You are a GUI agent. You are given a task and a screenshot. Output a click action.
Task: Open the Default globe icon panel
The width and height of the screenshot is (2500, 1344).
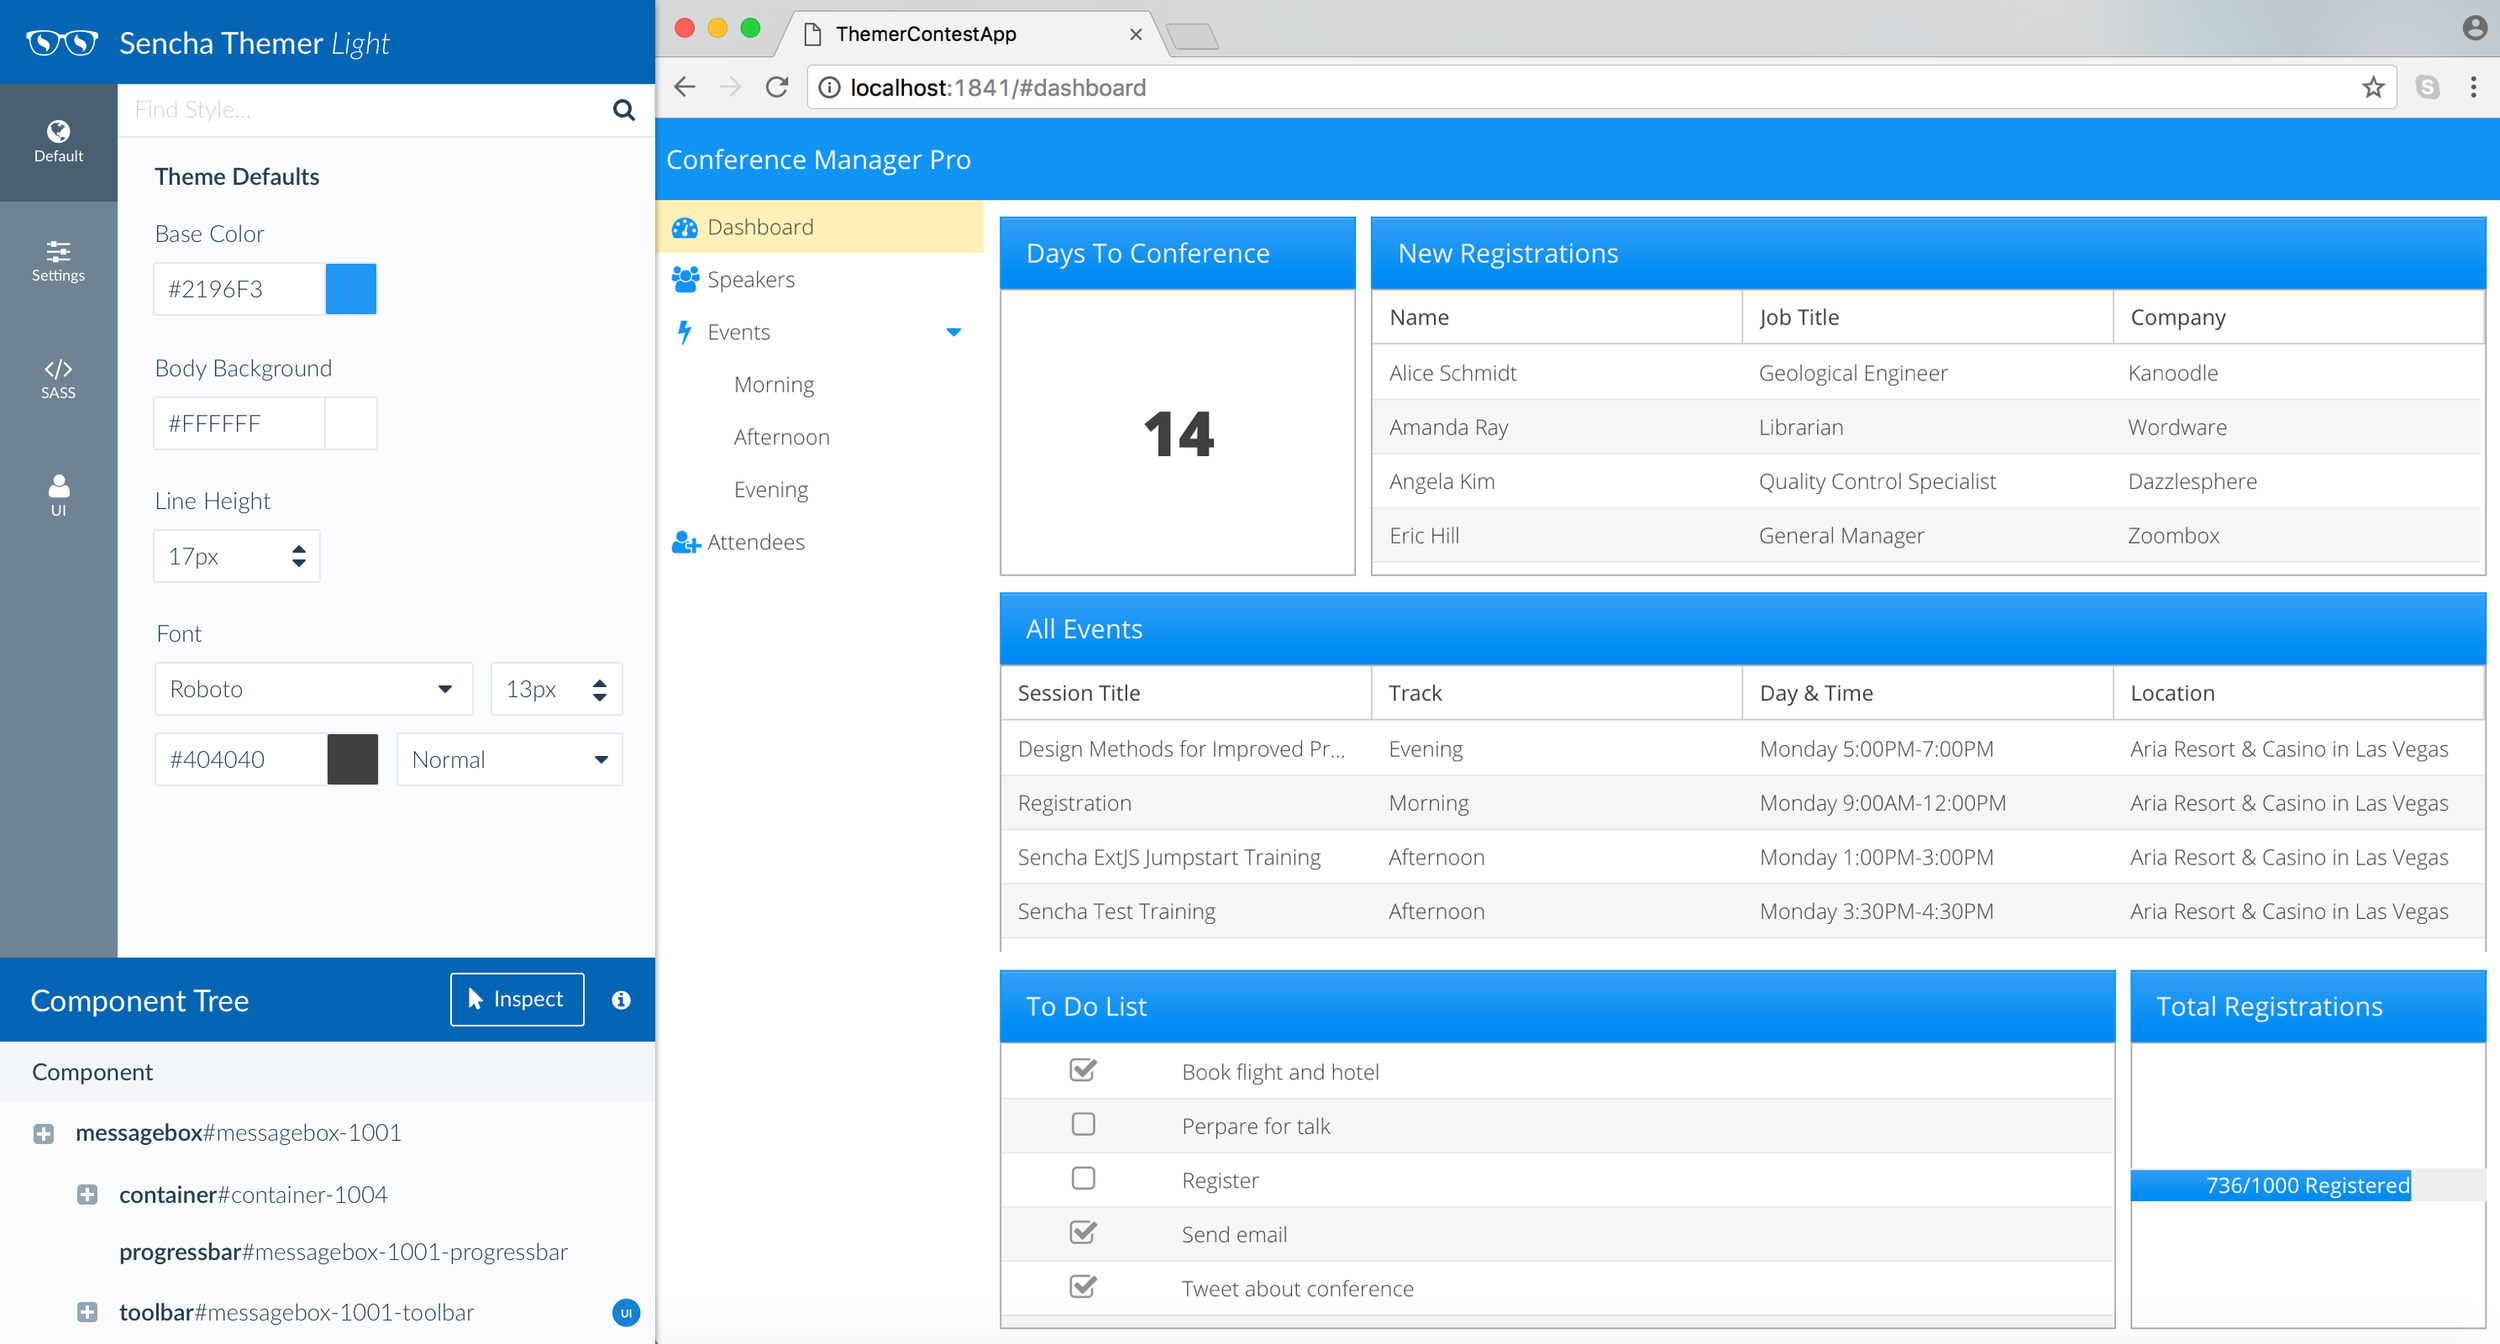click(58, 141)
